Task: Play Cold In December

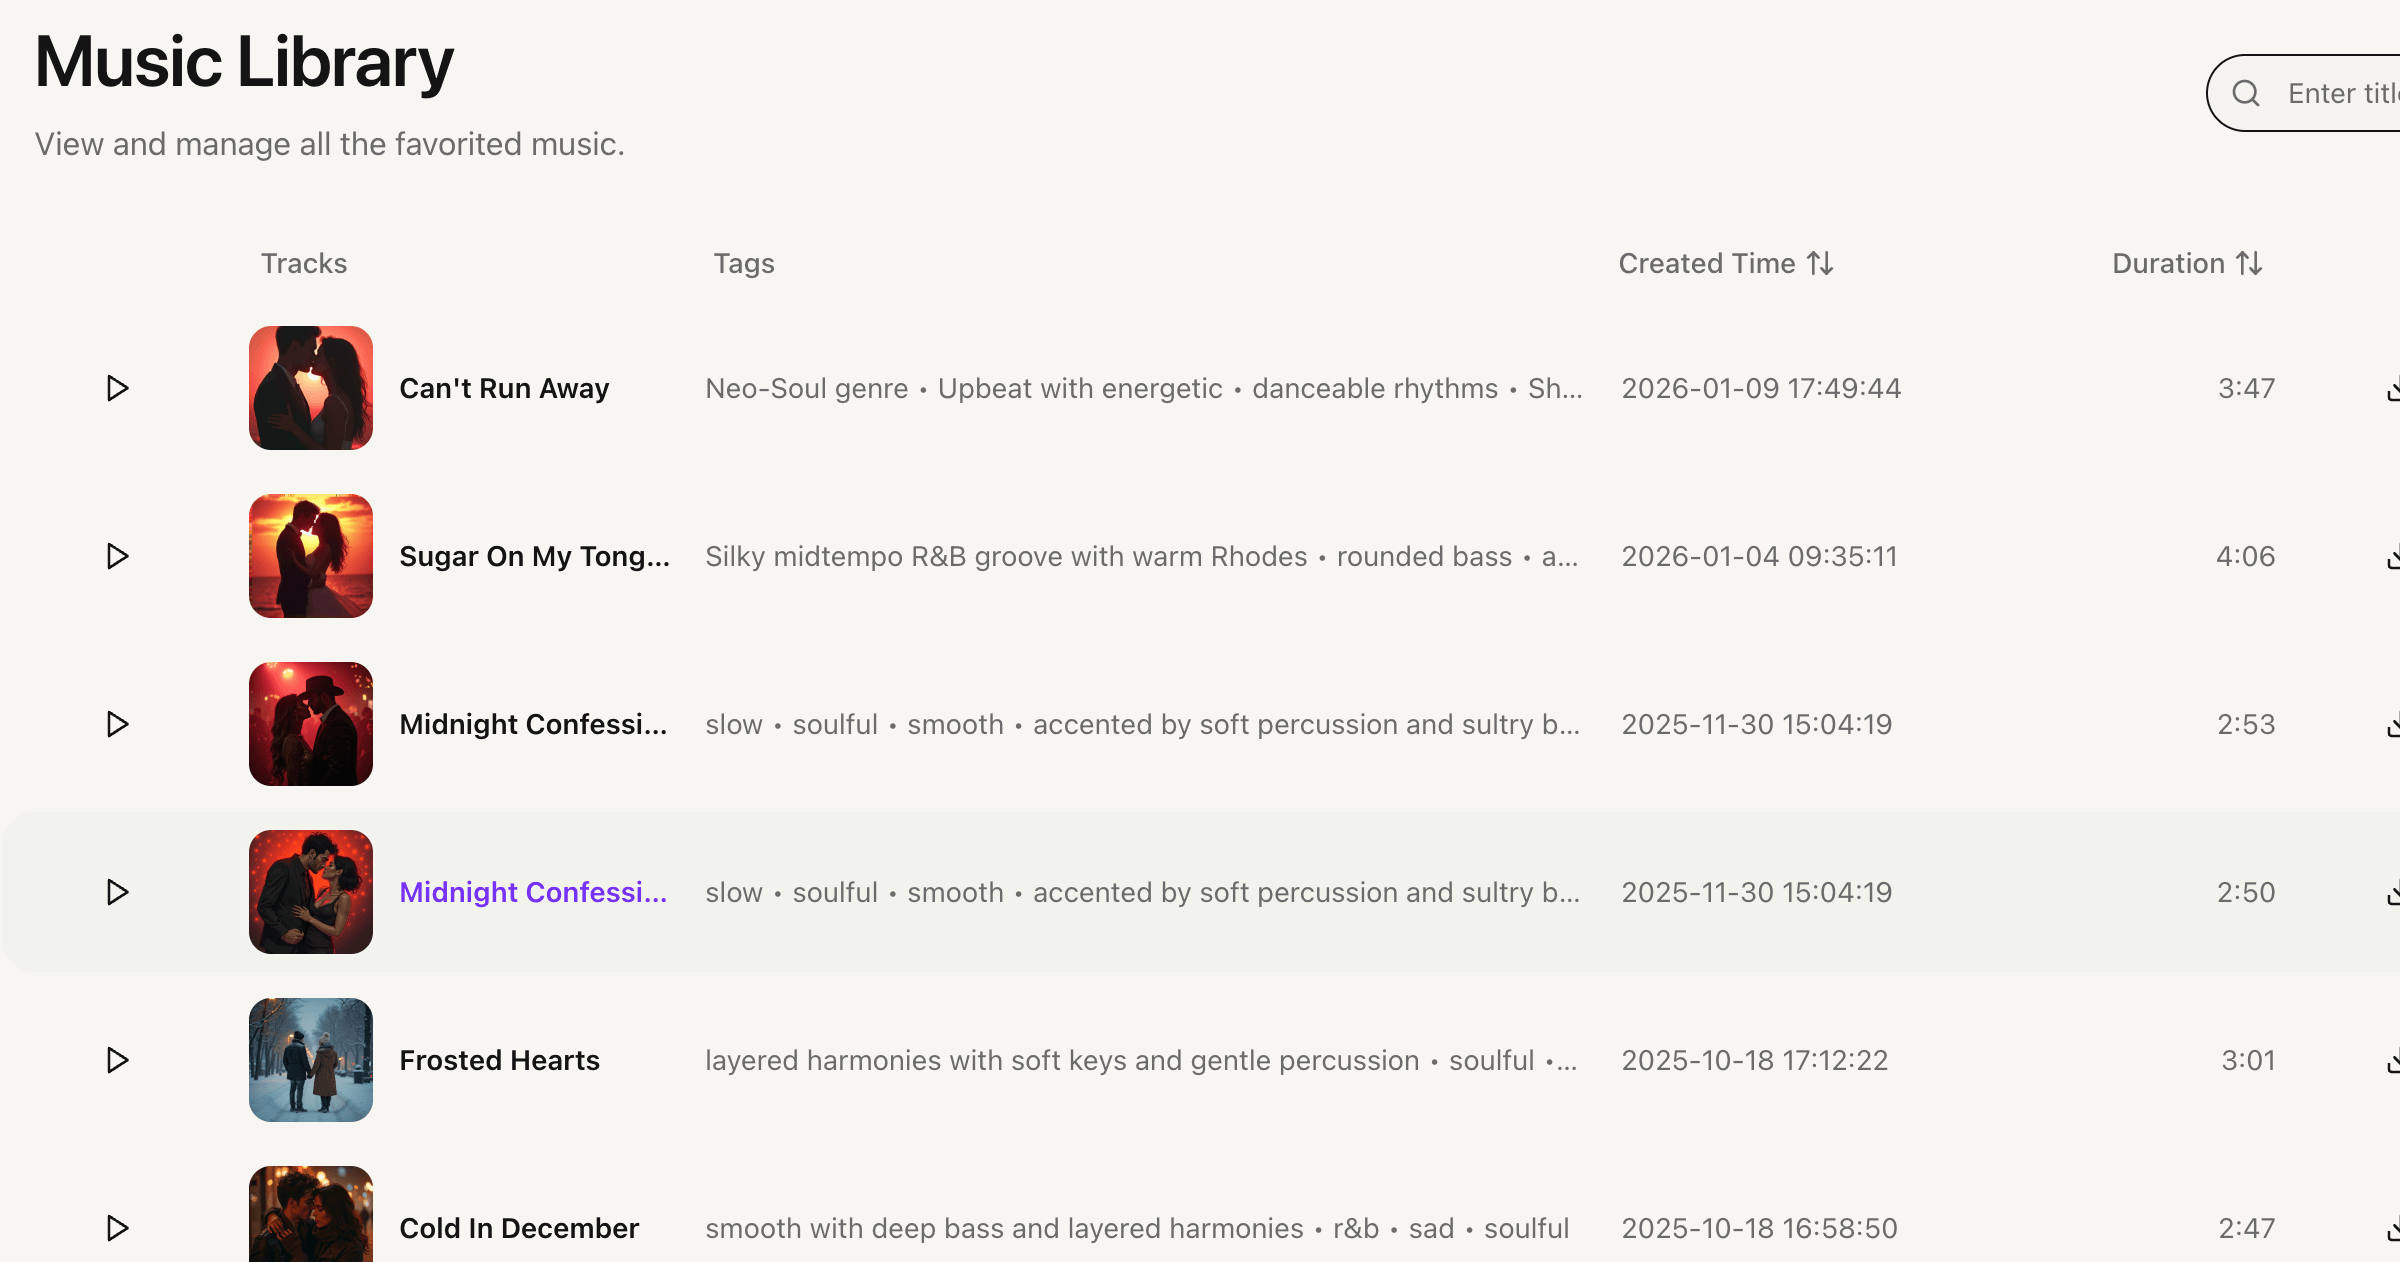Action: [x=117, y=1228]
